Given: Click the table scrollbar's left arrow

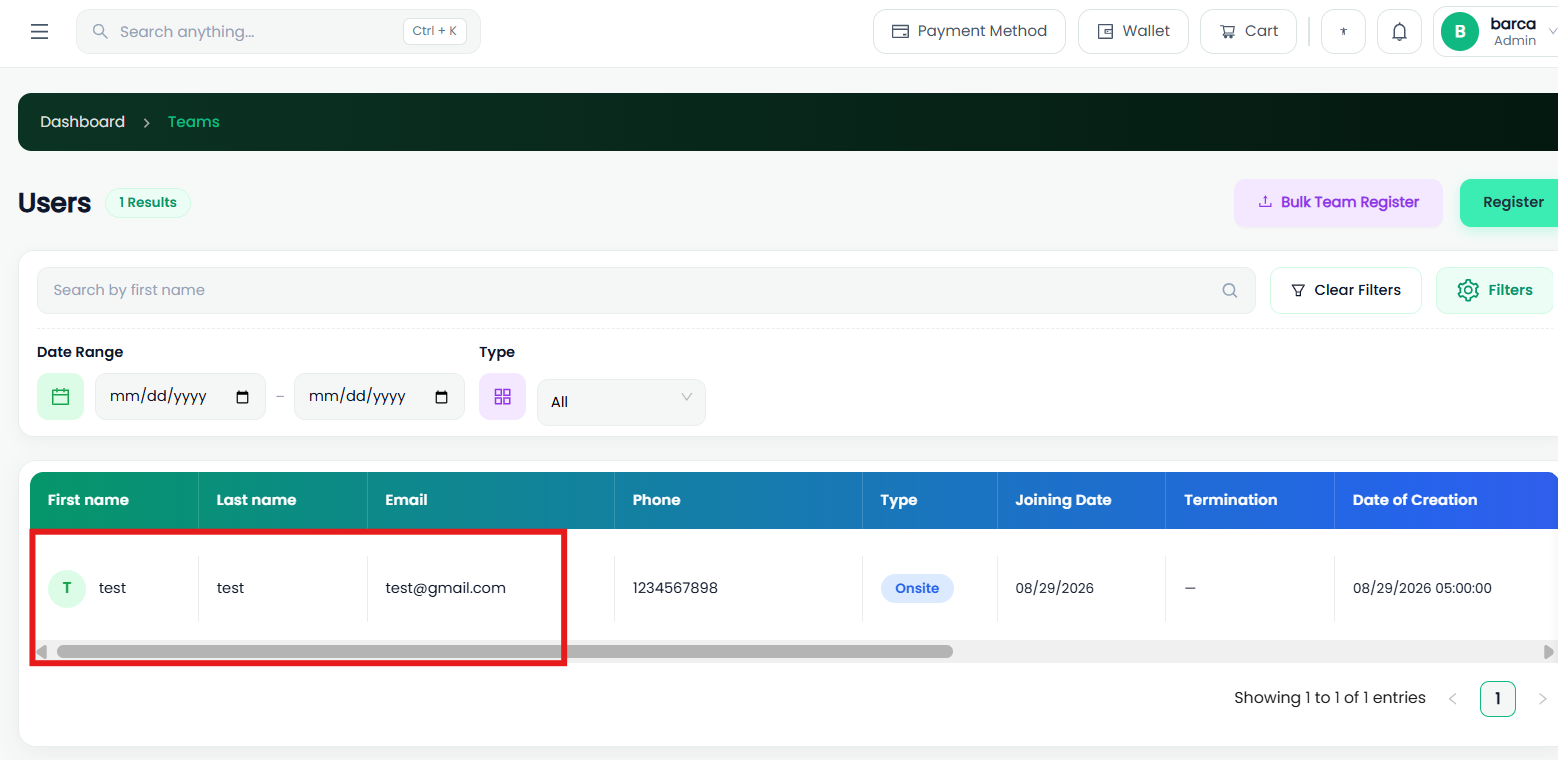Looking at the screenshot, I should tap(41, 652).
